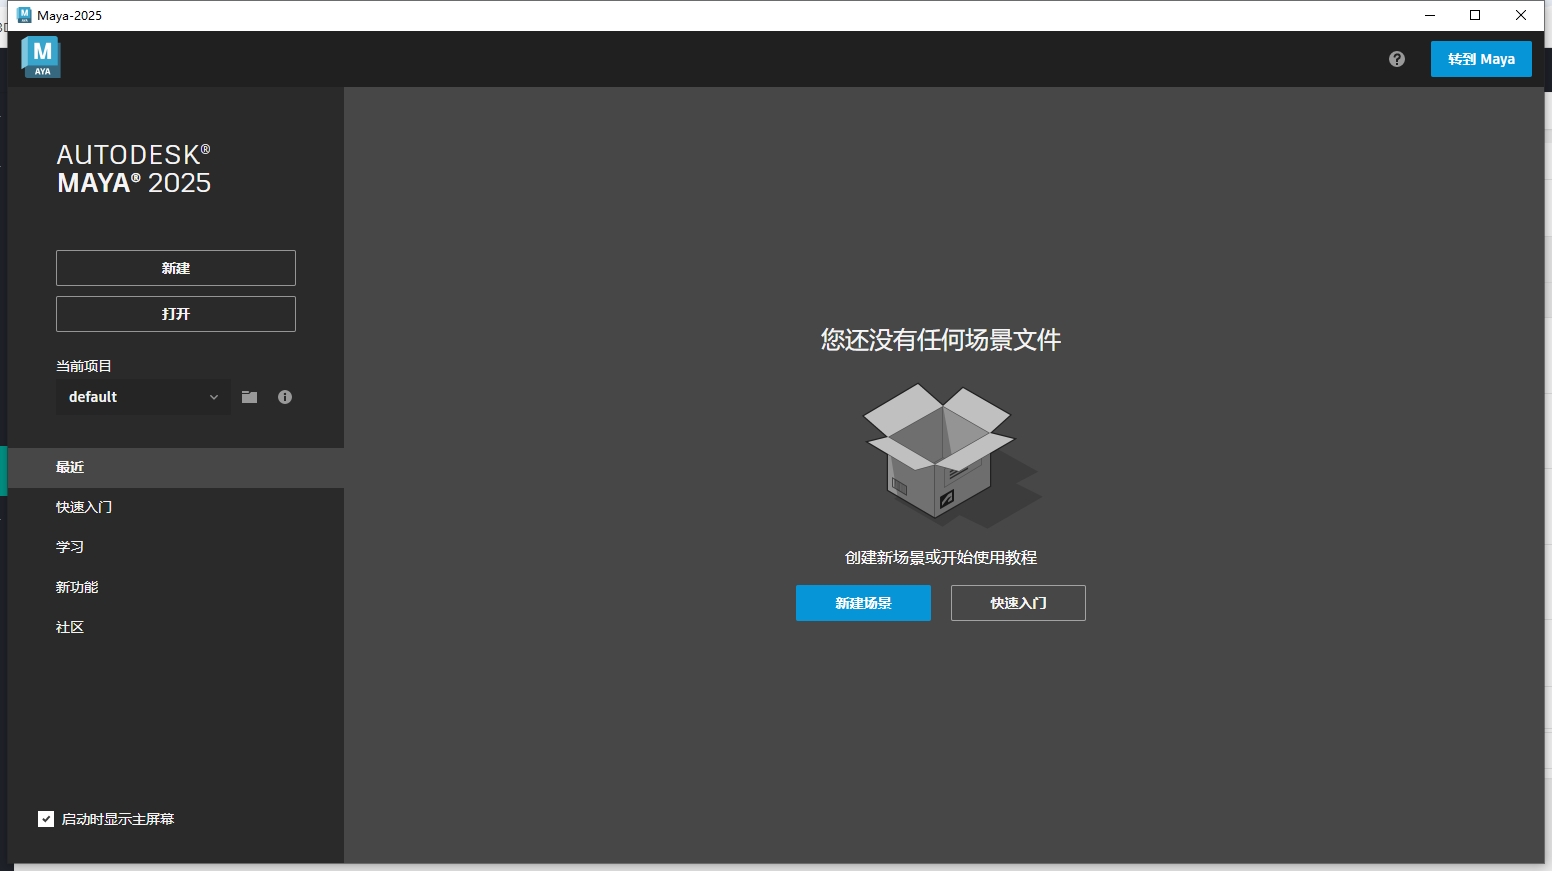1552x871 pixels.
Task: Open the help menu via question mark icon
Action: click(1396, 59)
